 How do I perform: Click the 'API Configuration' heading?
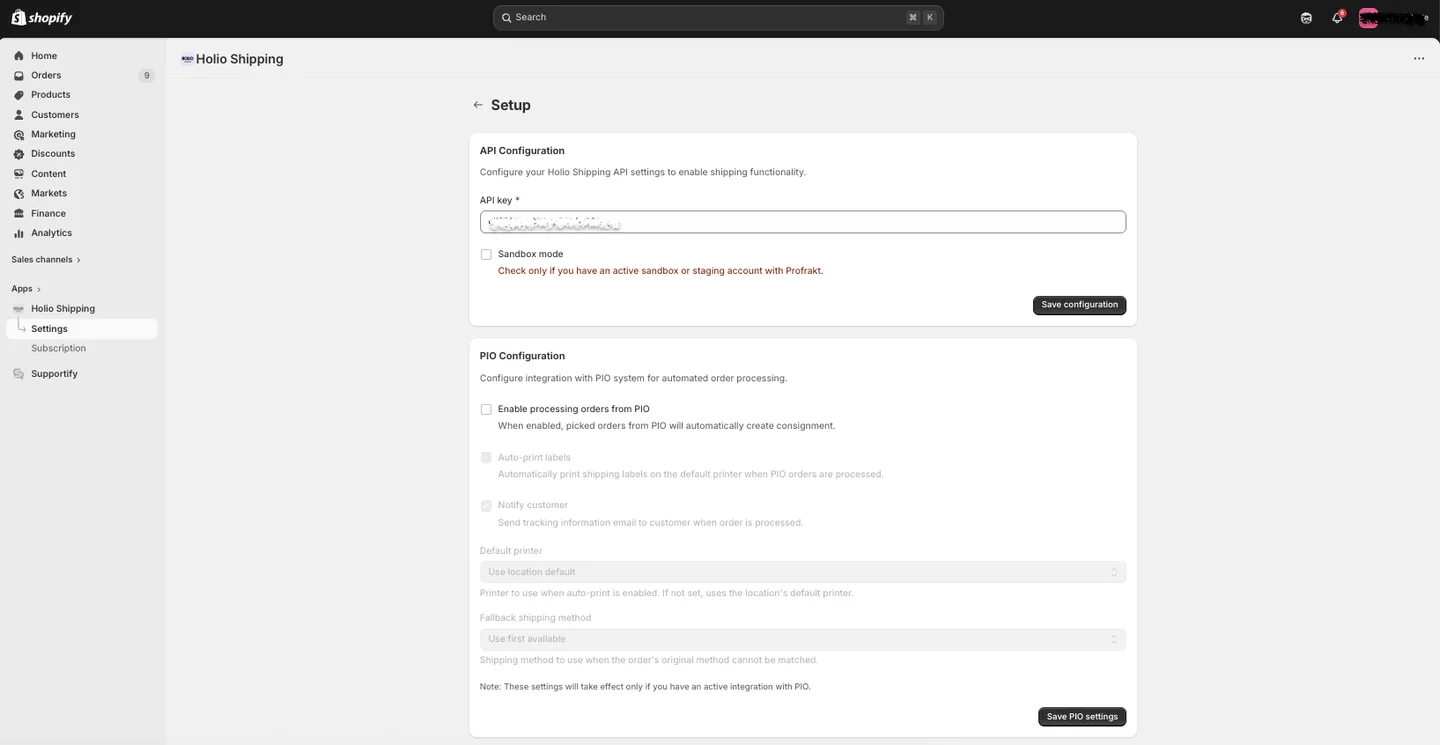click(522, 151)
